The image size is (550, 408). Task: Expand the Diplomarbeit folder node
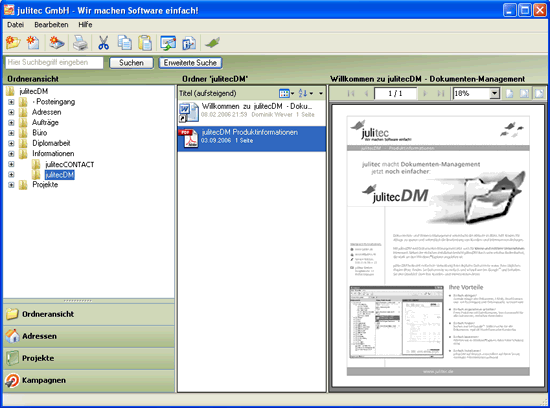tap(11, 143)
